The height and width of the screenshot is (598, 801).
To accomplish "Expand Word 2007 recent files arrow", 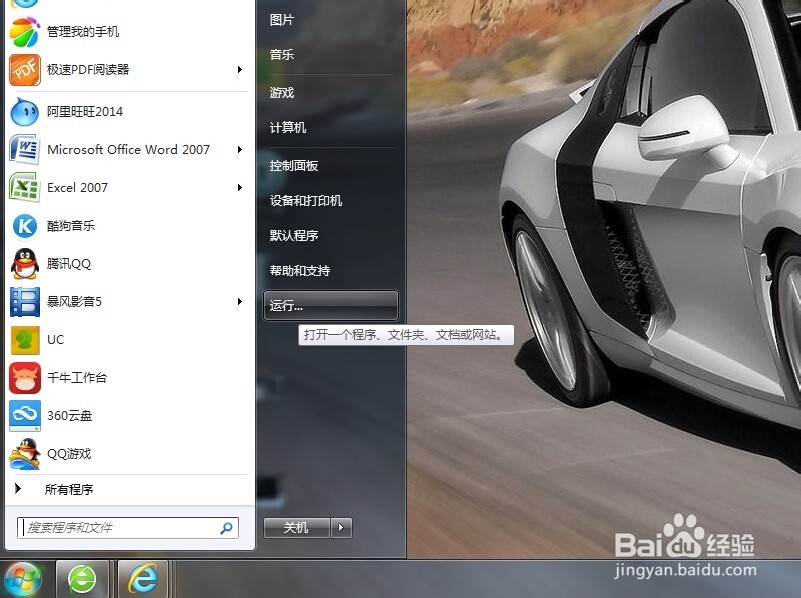I will pos(239,150).
